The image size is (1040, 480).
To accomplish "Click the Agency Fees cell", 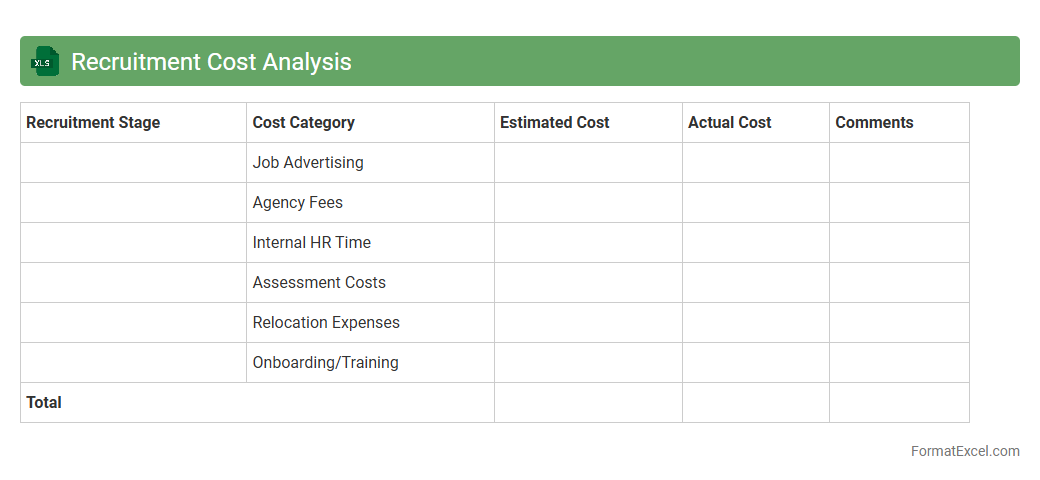I will (x=298, y=202).
